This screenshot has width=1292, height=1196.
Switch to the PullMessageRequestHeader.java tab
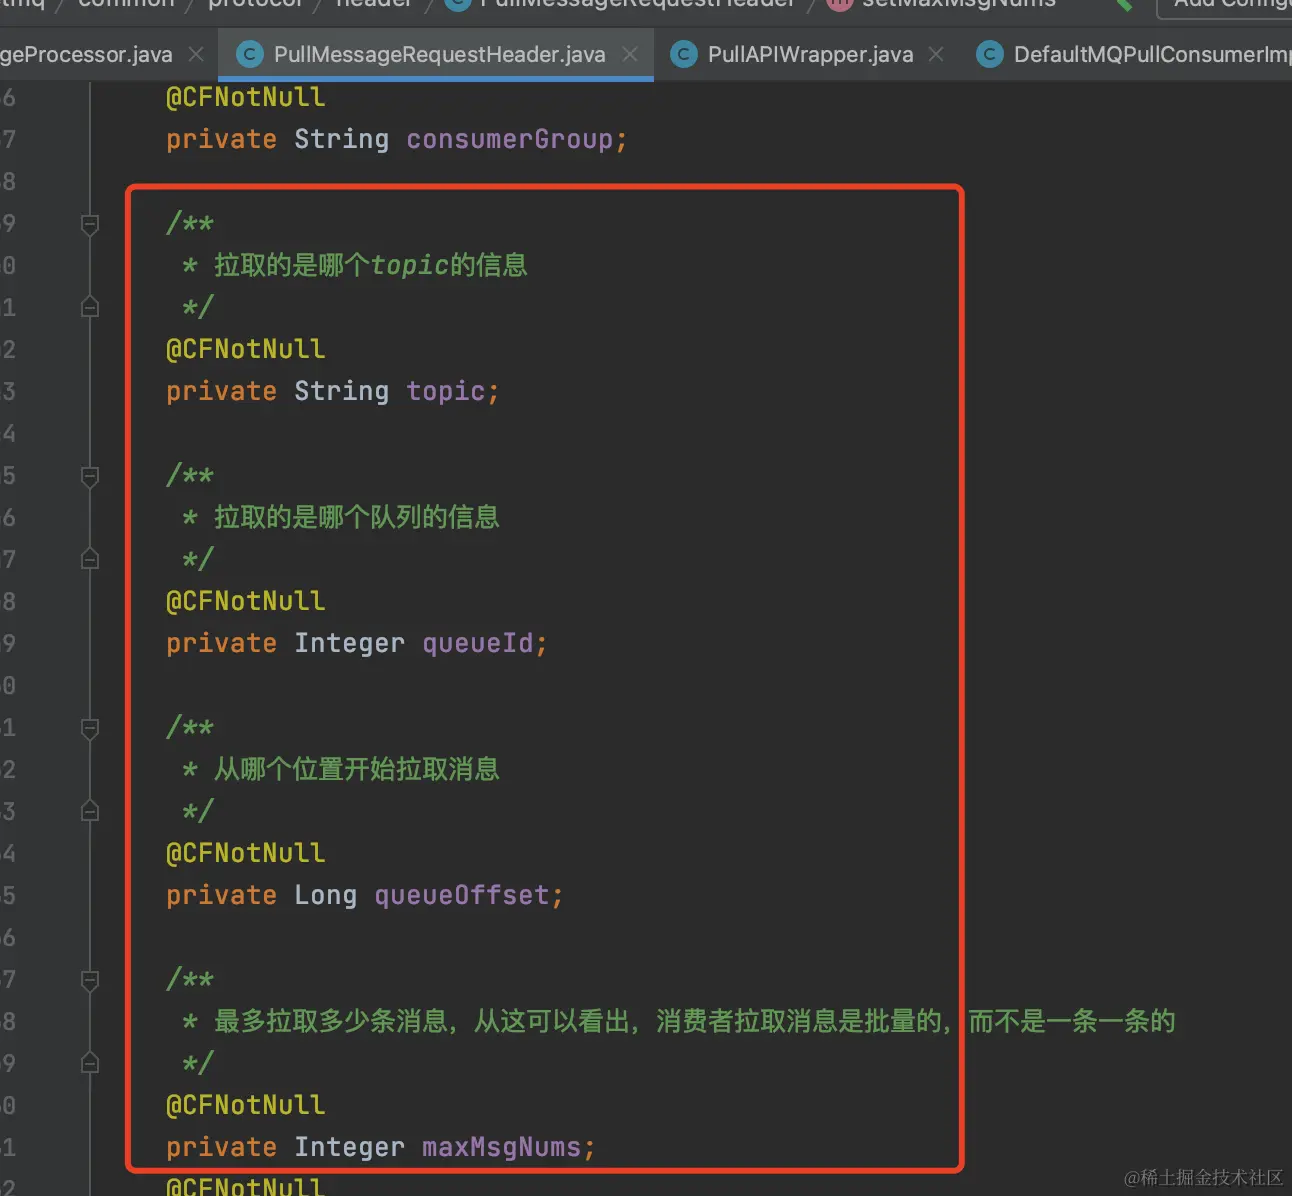click(438, 55)
